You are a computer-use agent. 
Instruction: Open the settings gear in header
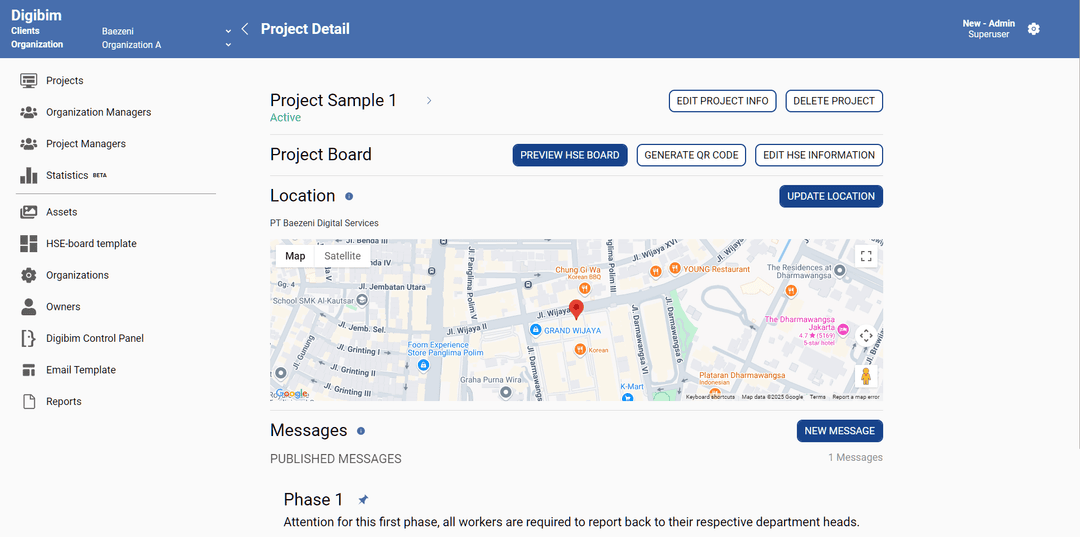pyautogui.click(x=1034, y=29)
